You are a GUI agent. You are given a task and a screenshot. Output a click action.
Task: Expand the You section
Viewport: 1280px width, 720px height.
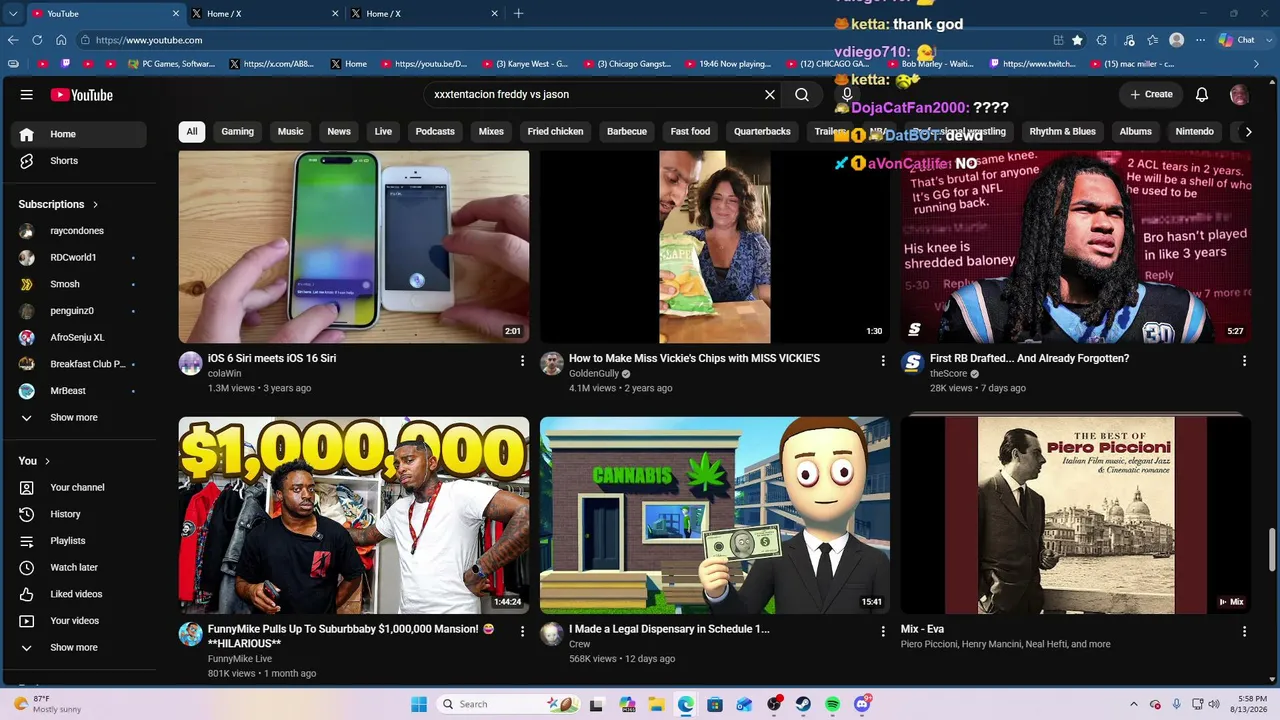coord(34,461)
